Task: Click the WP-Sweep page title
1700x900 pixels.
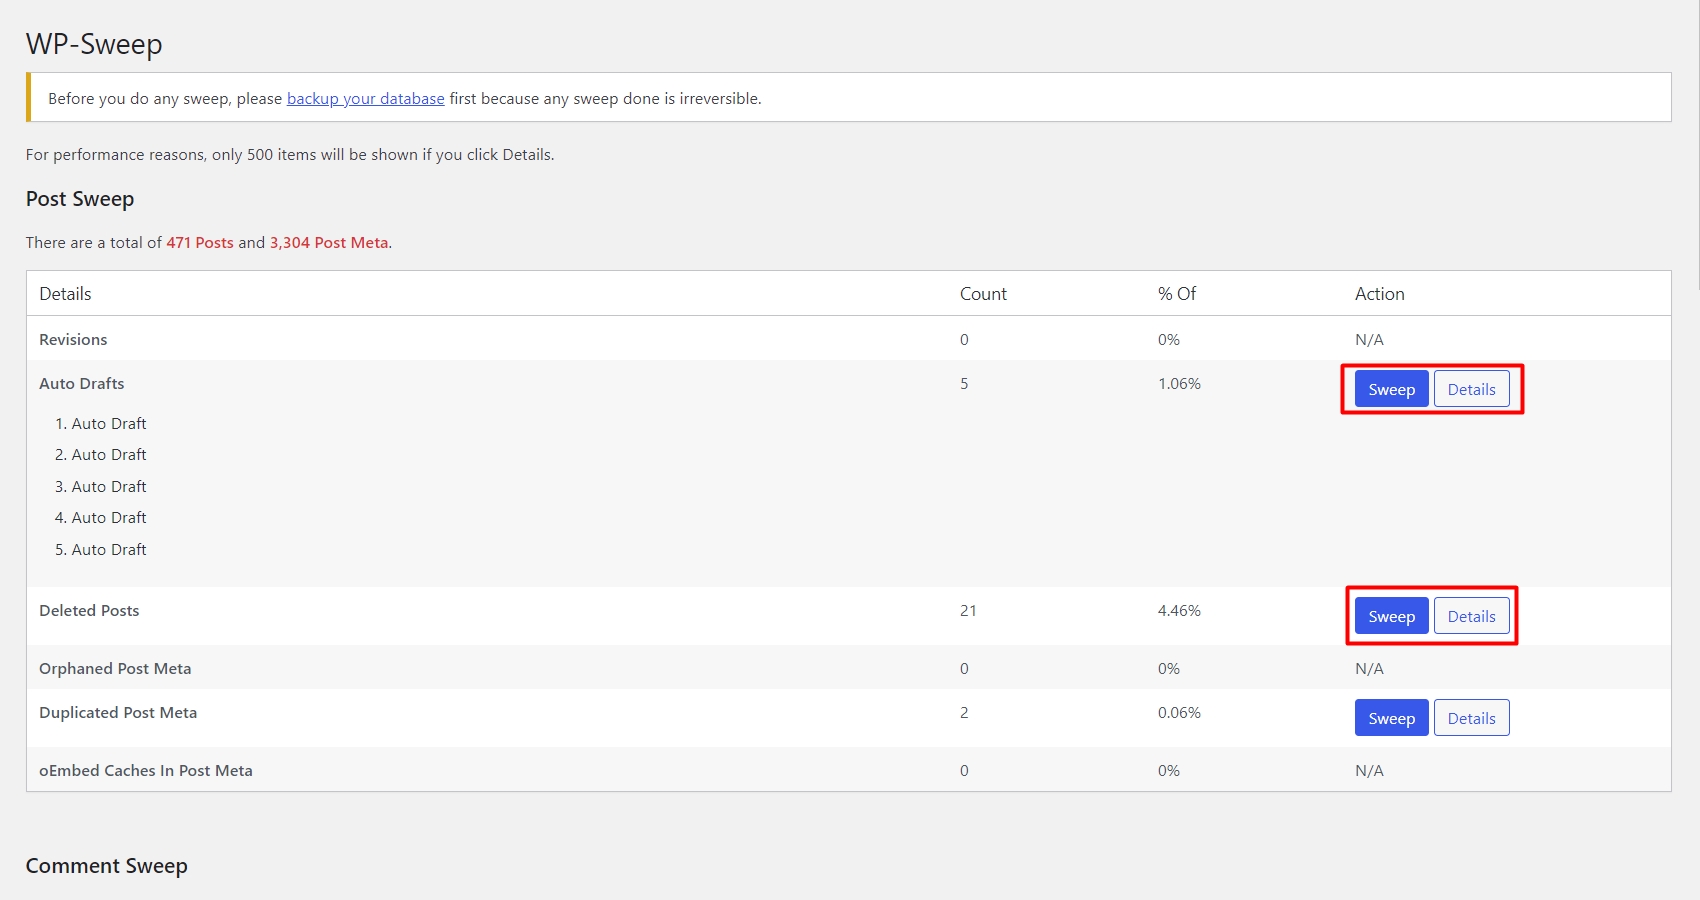Action: coord(94,44)
